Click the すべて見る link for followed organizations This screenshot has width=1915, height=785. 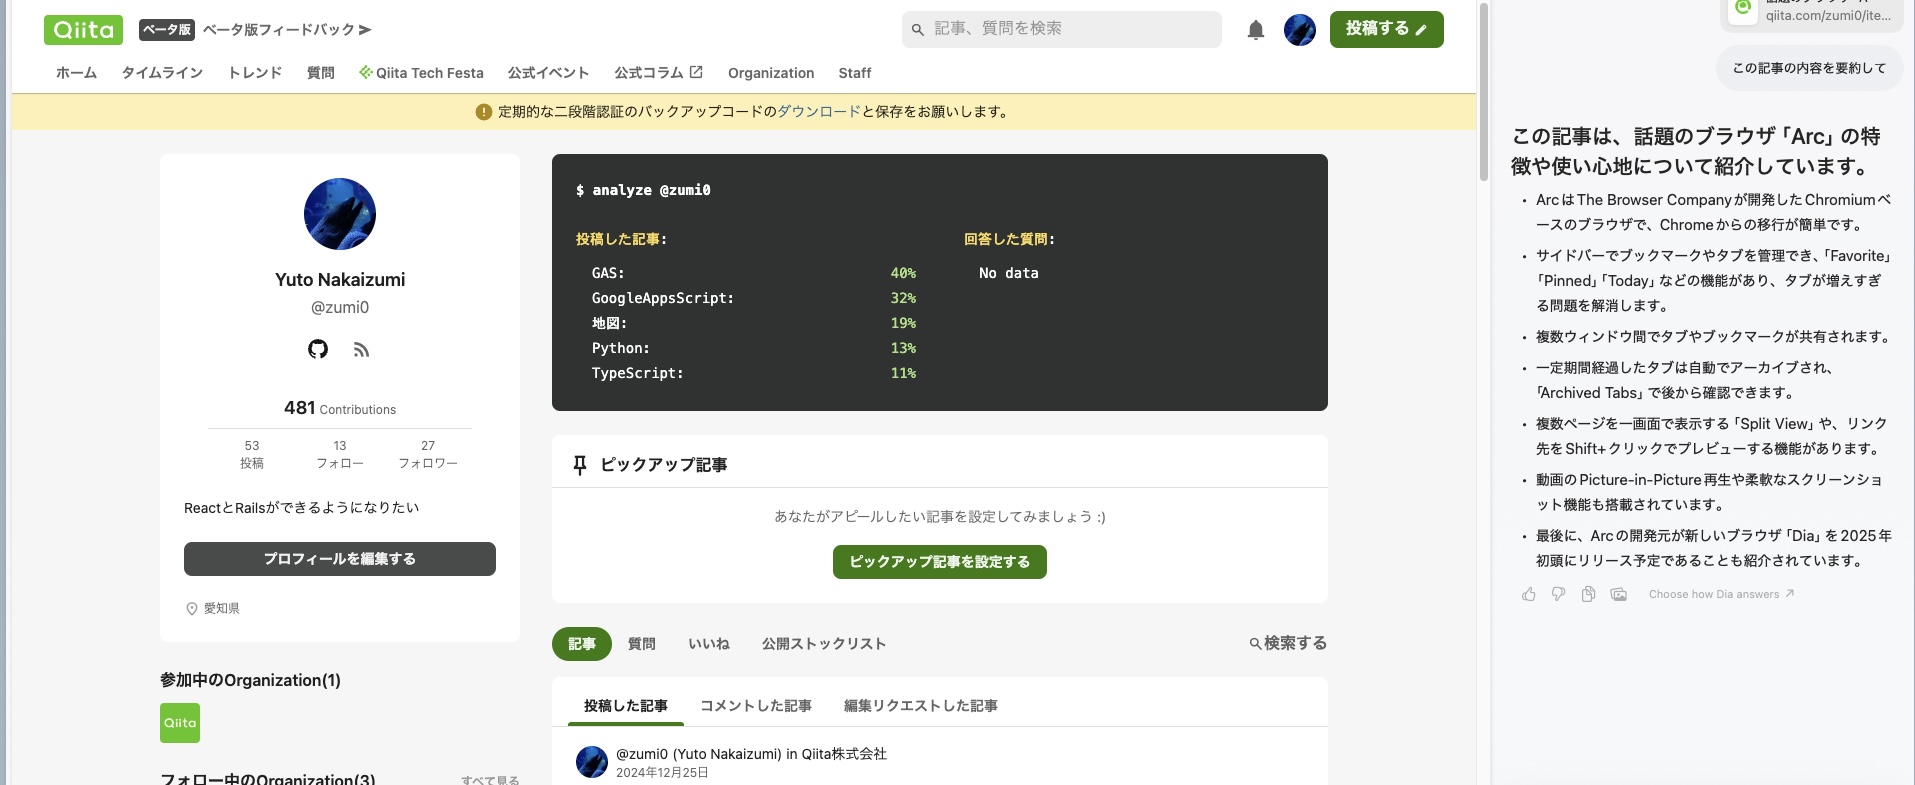click(x=490, y=779)
